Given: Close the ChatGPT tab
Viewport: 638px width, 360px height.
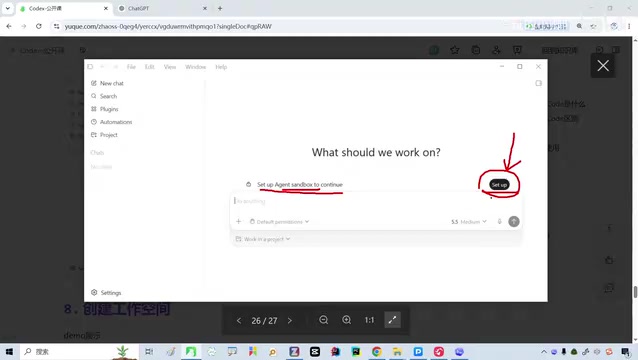Looking at the screenshot, I should [205, 8].
